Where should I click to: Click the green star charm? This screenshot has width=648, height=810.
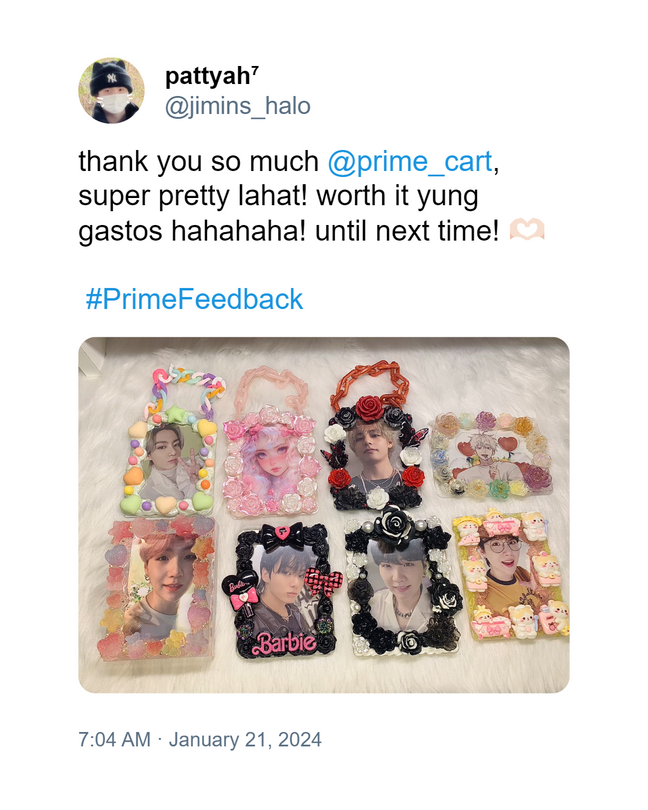click(x=173, y=415)
